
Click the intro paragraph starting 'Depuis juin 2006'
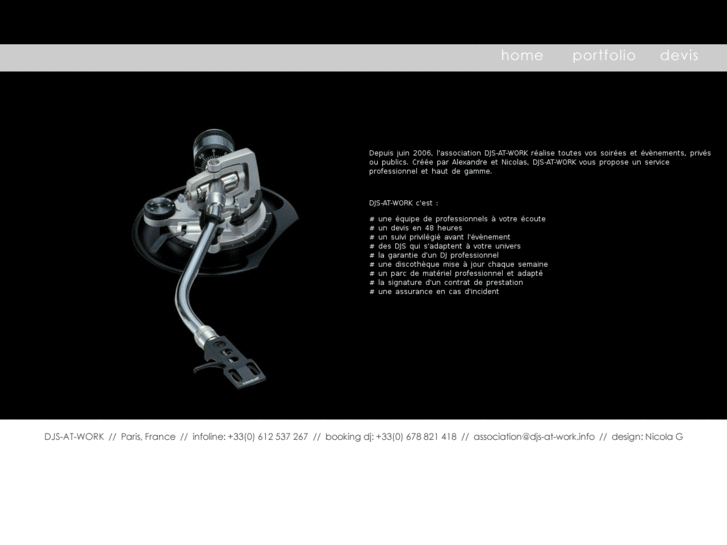[x=540, y=162]
